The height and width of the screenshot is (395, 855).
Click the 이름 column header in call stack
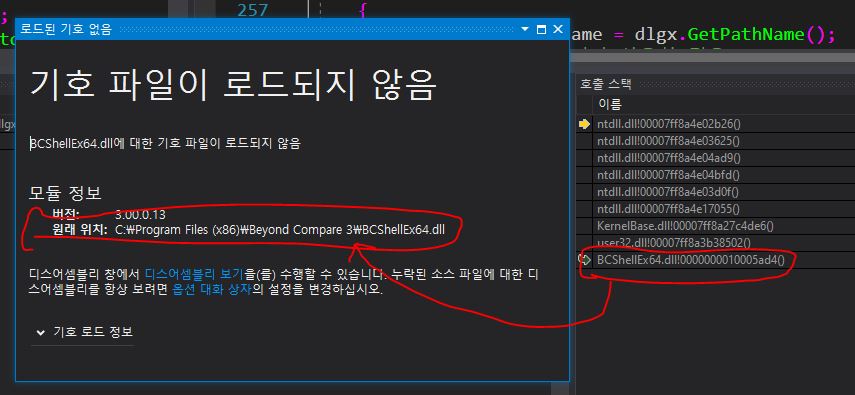(610, 104)
